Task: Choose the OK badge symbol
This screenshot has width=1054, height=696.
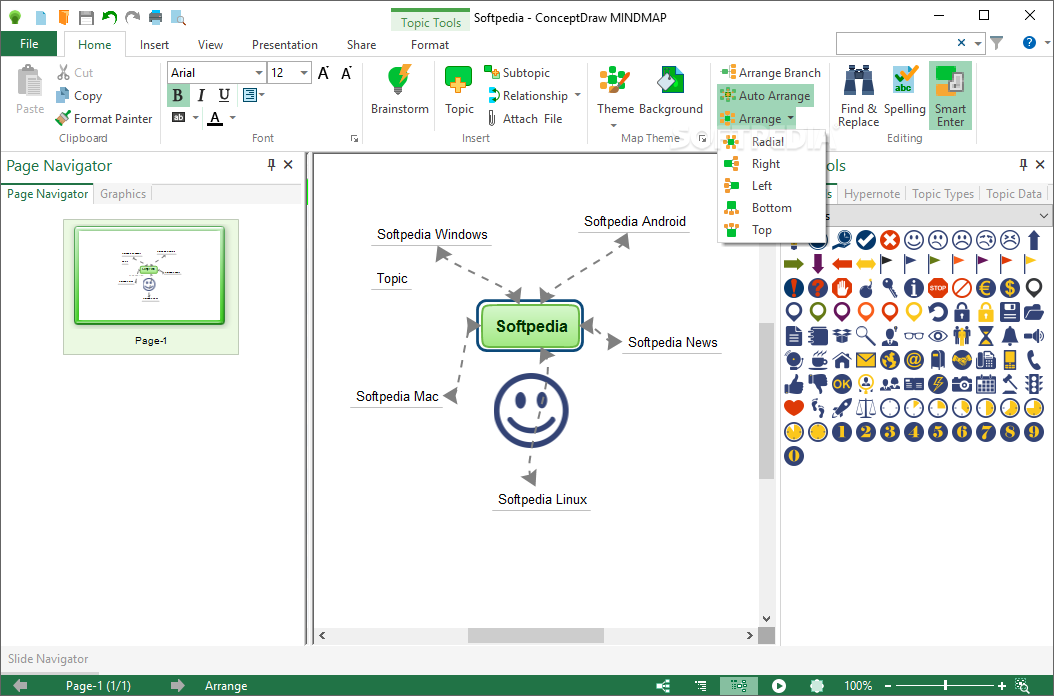Action: (x=842, y=383)
